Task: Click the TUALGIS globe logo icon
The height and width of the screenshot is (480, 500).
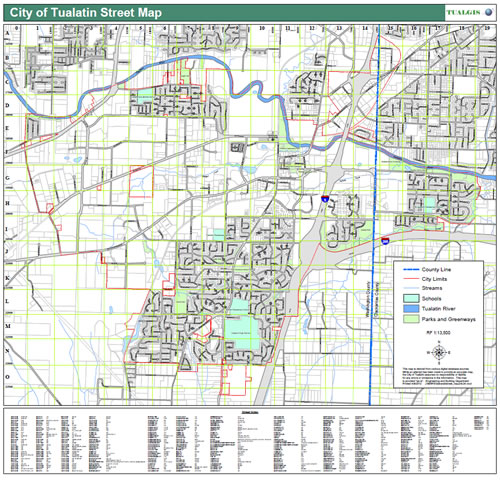Action: (488, 13)
